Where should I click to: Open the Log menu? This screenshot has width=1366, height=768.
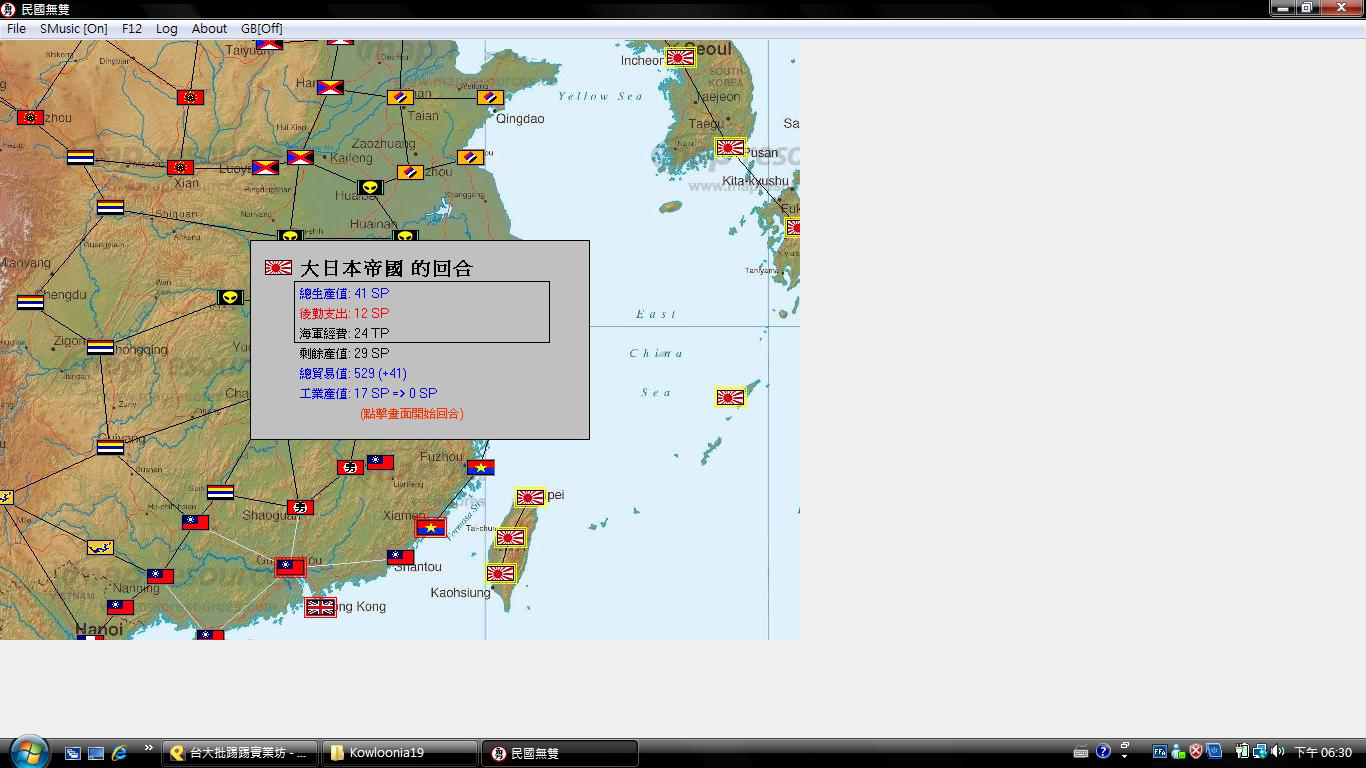(x=166, y=29)
